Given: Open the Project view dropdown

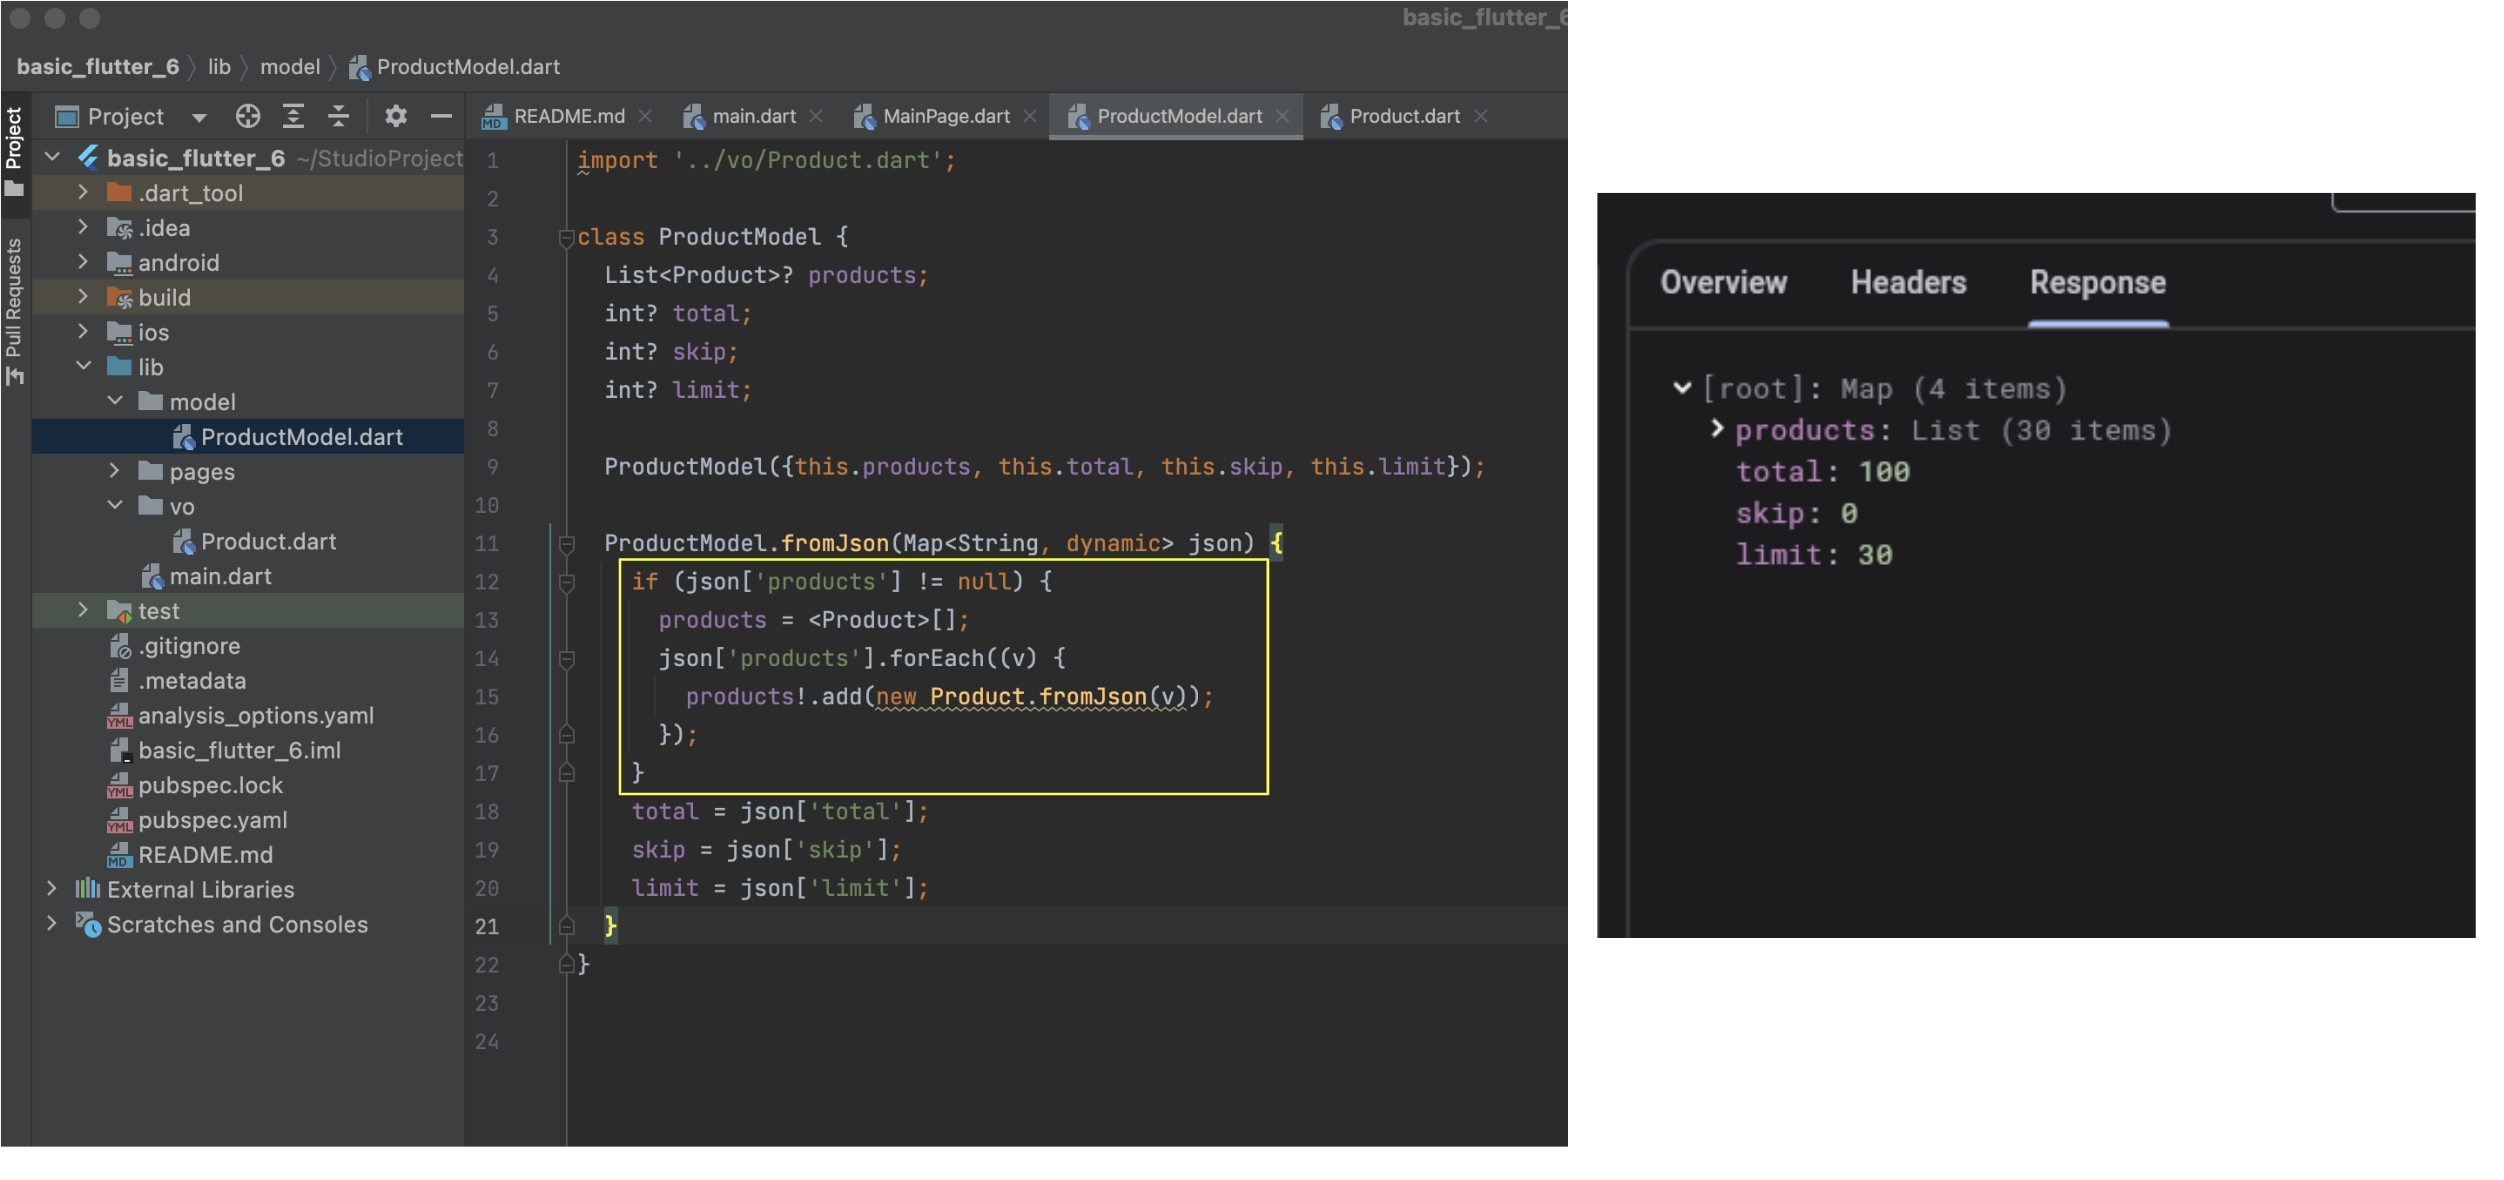Looking at the screenshot, I should pyautogui.click(x=199, y=118).
